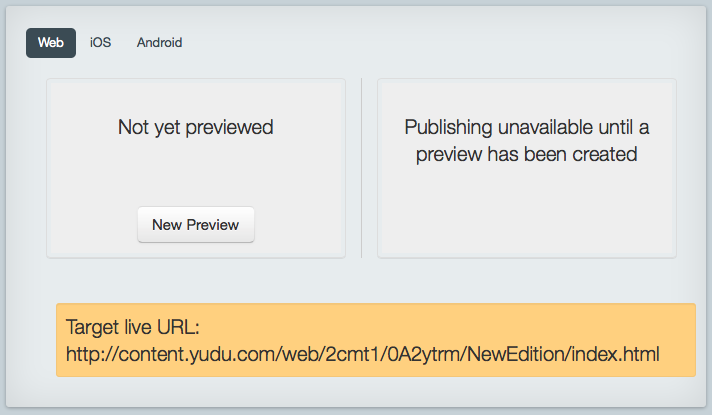Screen dimensions: 712x415
Task: Click the 'preview has been created' text line
Action: 527,154
